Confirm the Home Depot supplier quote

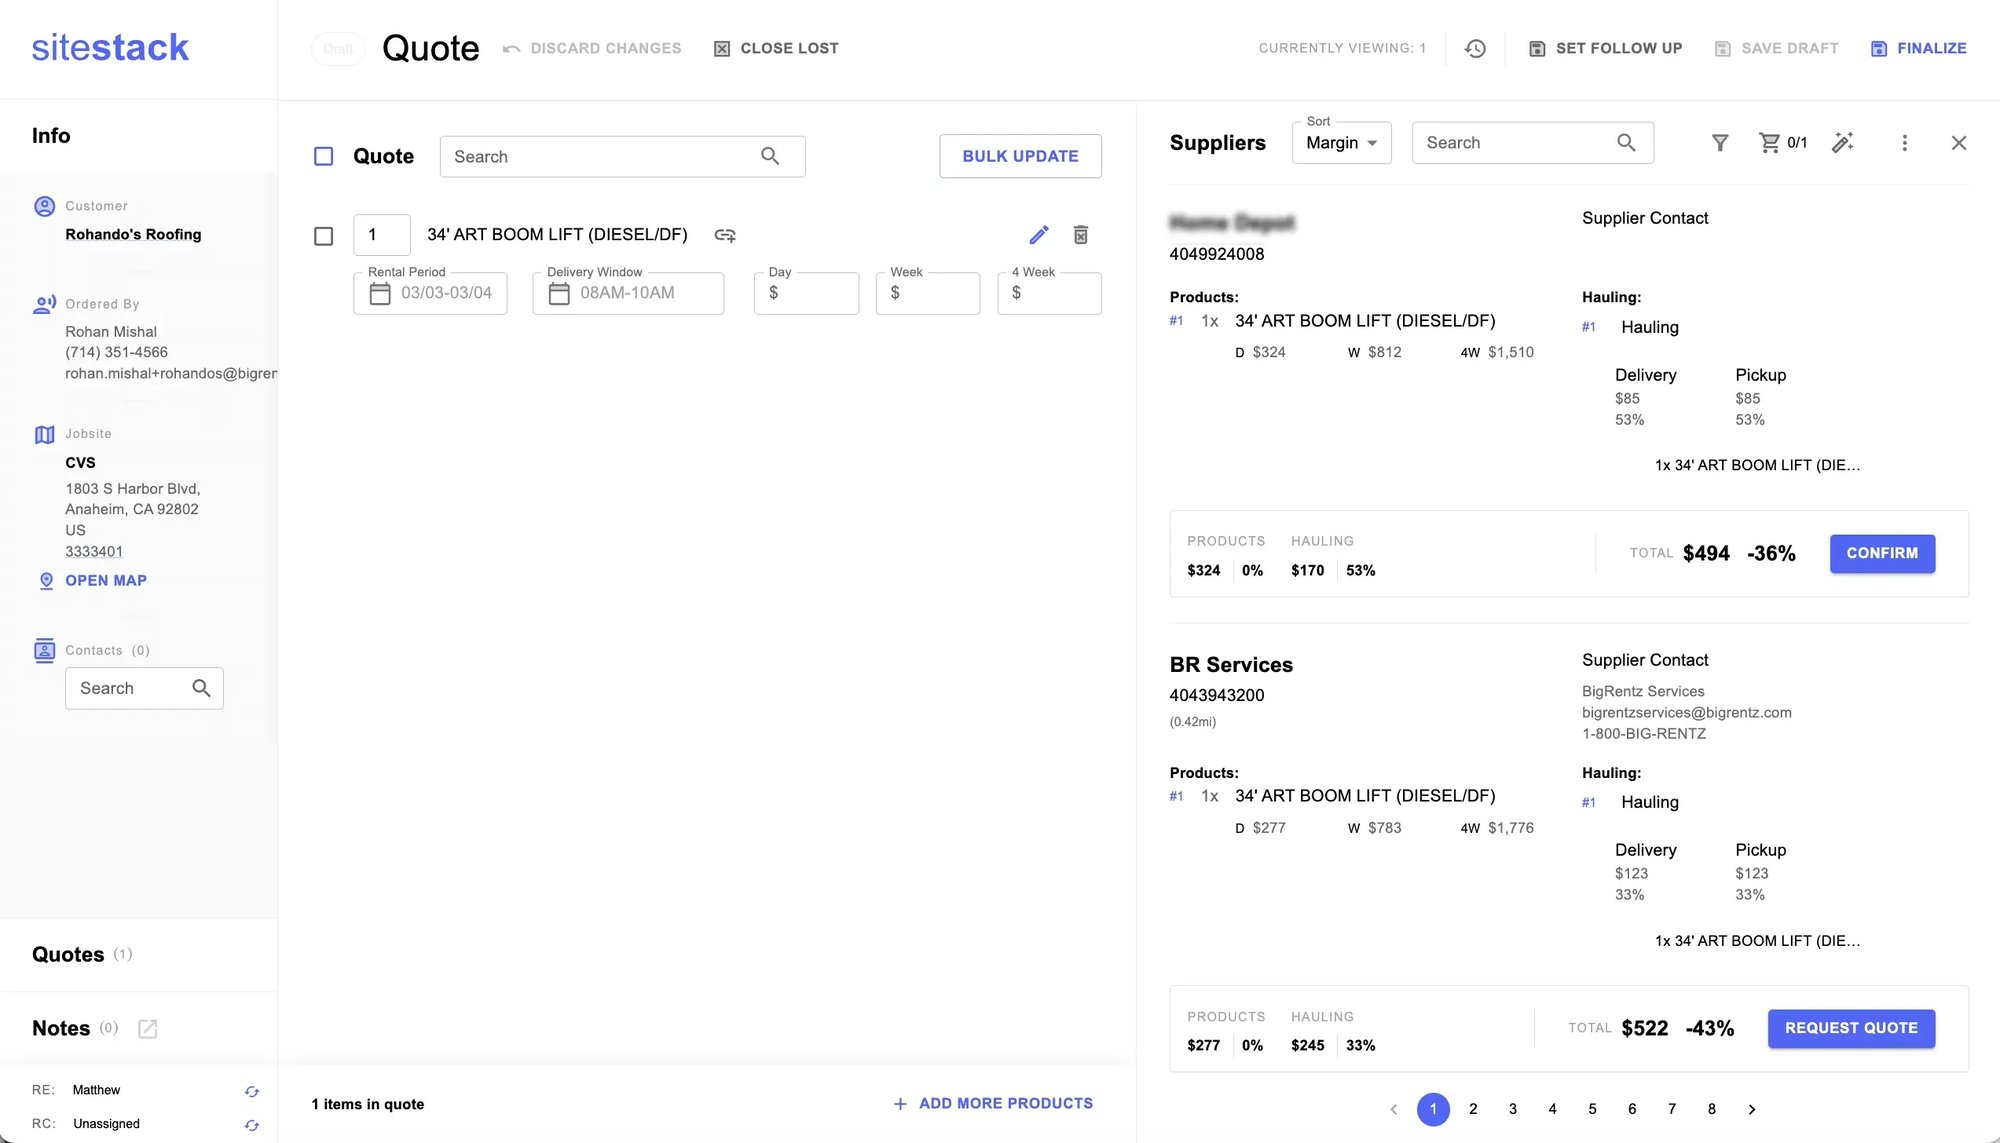coord(1882,553)
